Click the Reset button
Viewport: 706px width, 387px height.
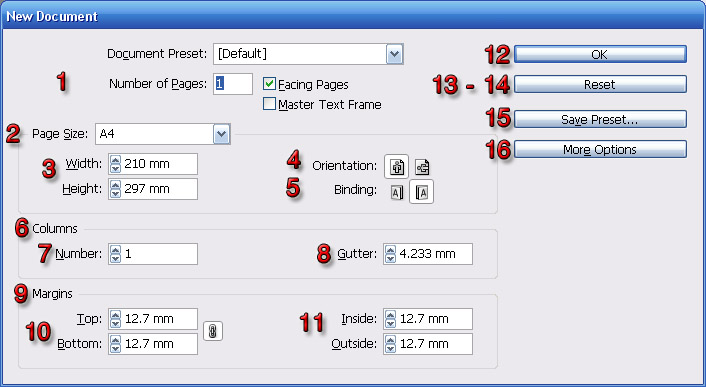600,84
